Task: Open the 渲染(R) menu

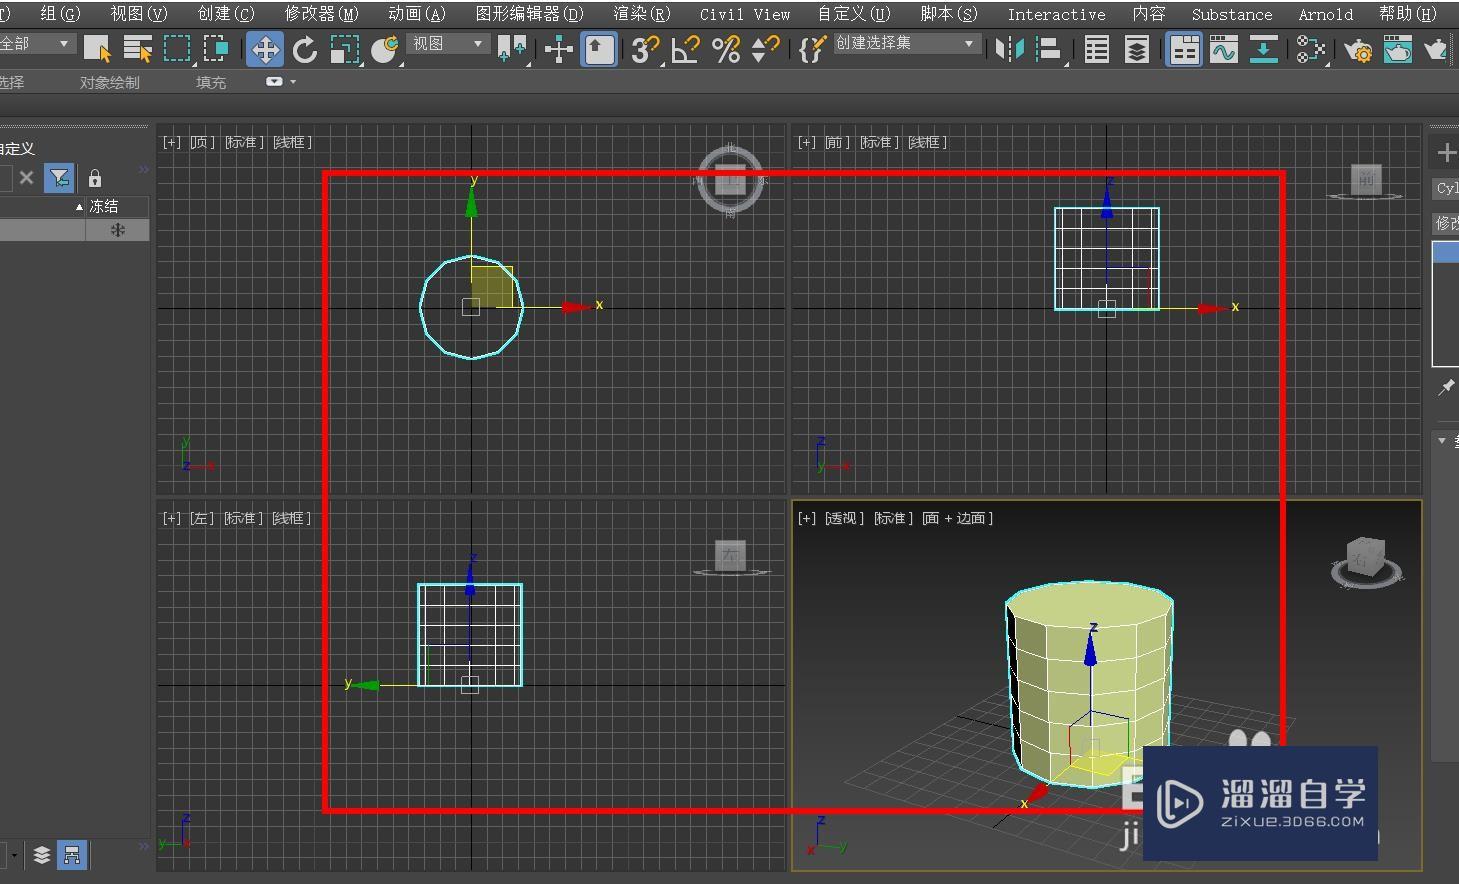Action: click(x=642, y=14)
